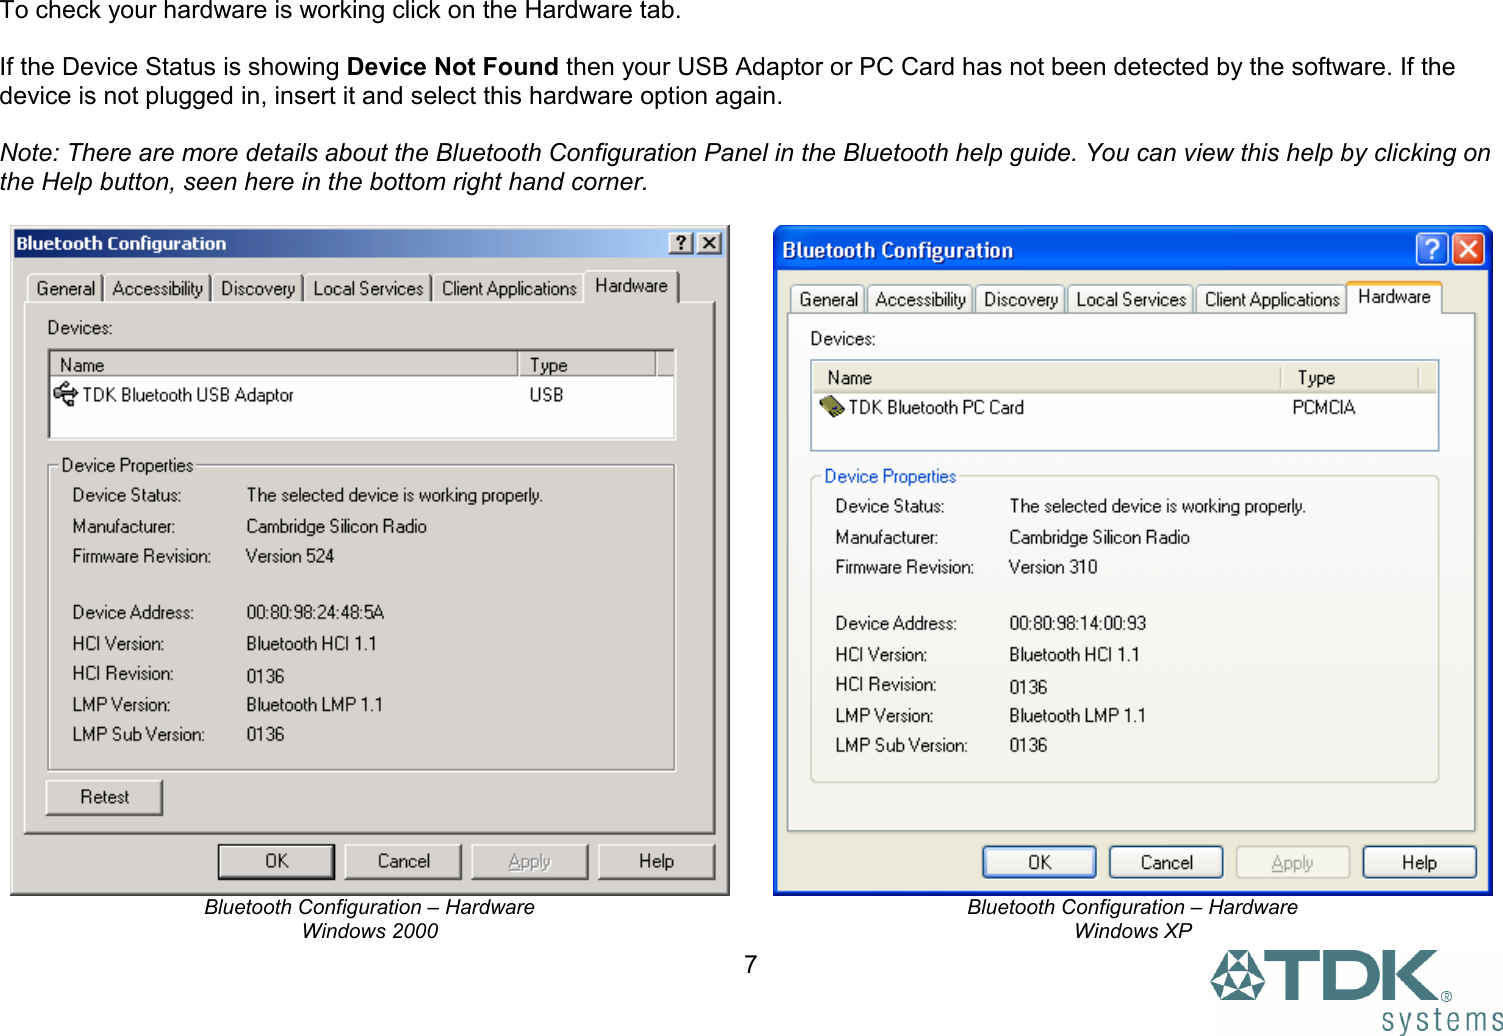This screenshot has height=1036, width=1503.
Task: Close the Windows XP Bluetooth Configuration dialog
Action: (1468, 248)
